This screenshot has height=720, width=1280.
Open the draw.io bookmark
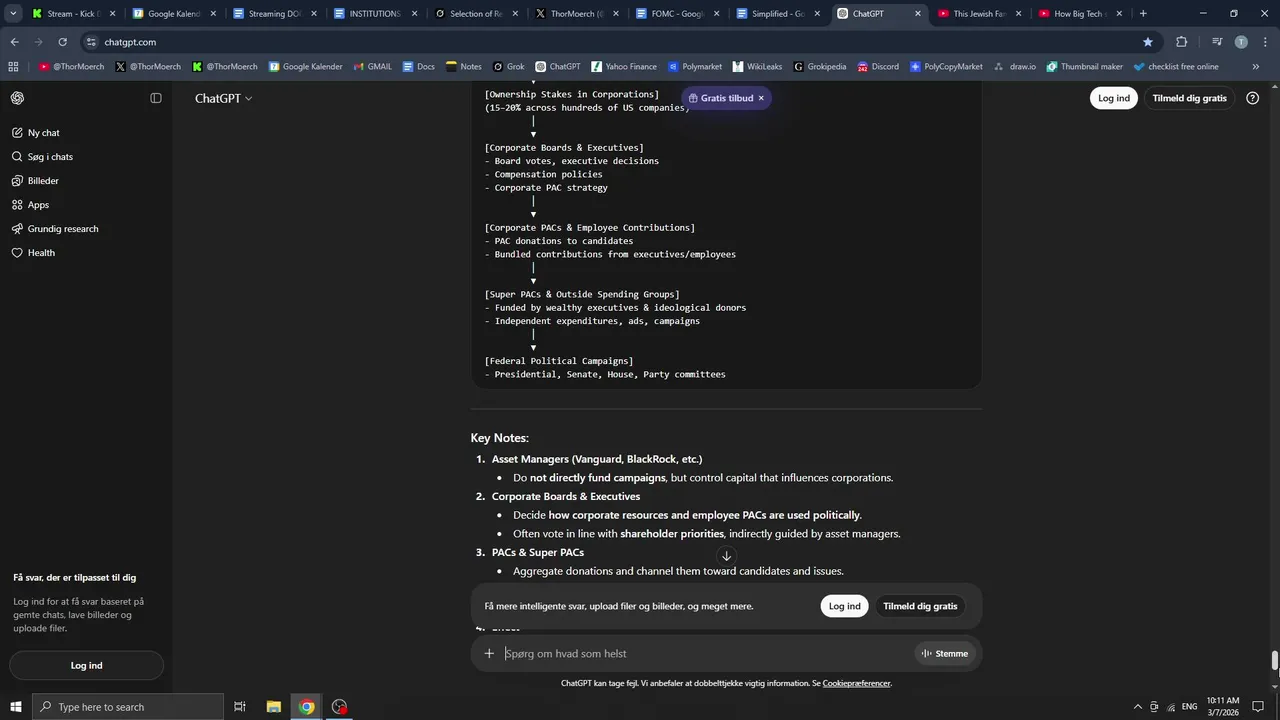(x=1015, y=67)
